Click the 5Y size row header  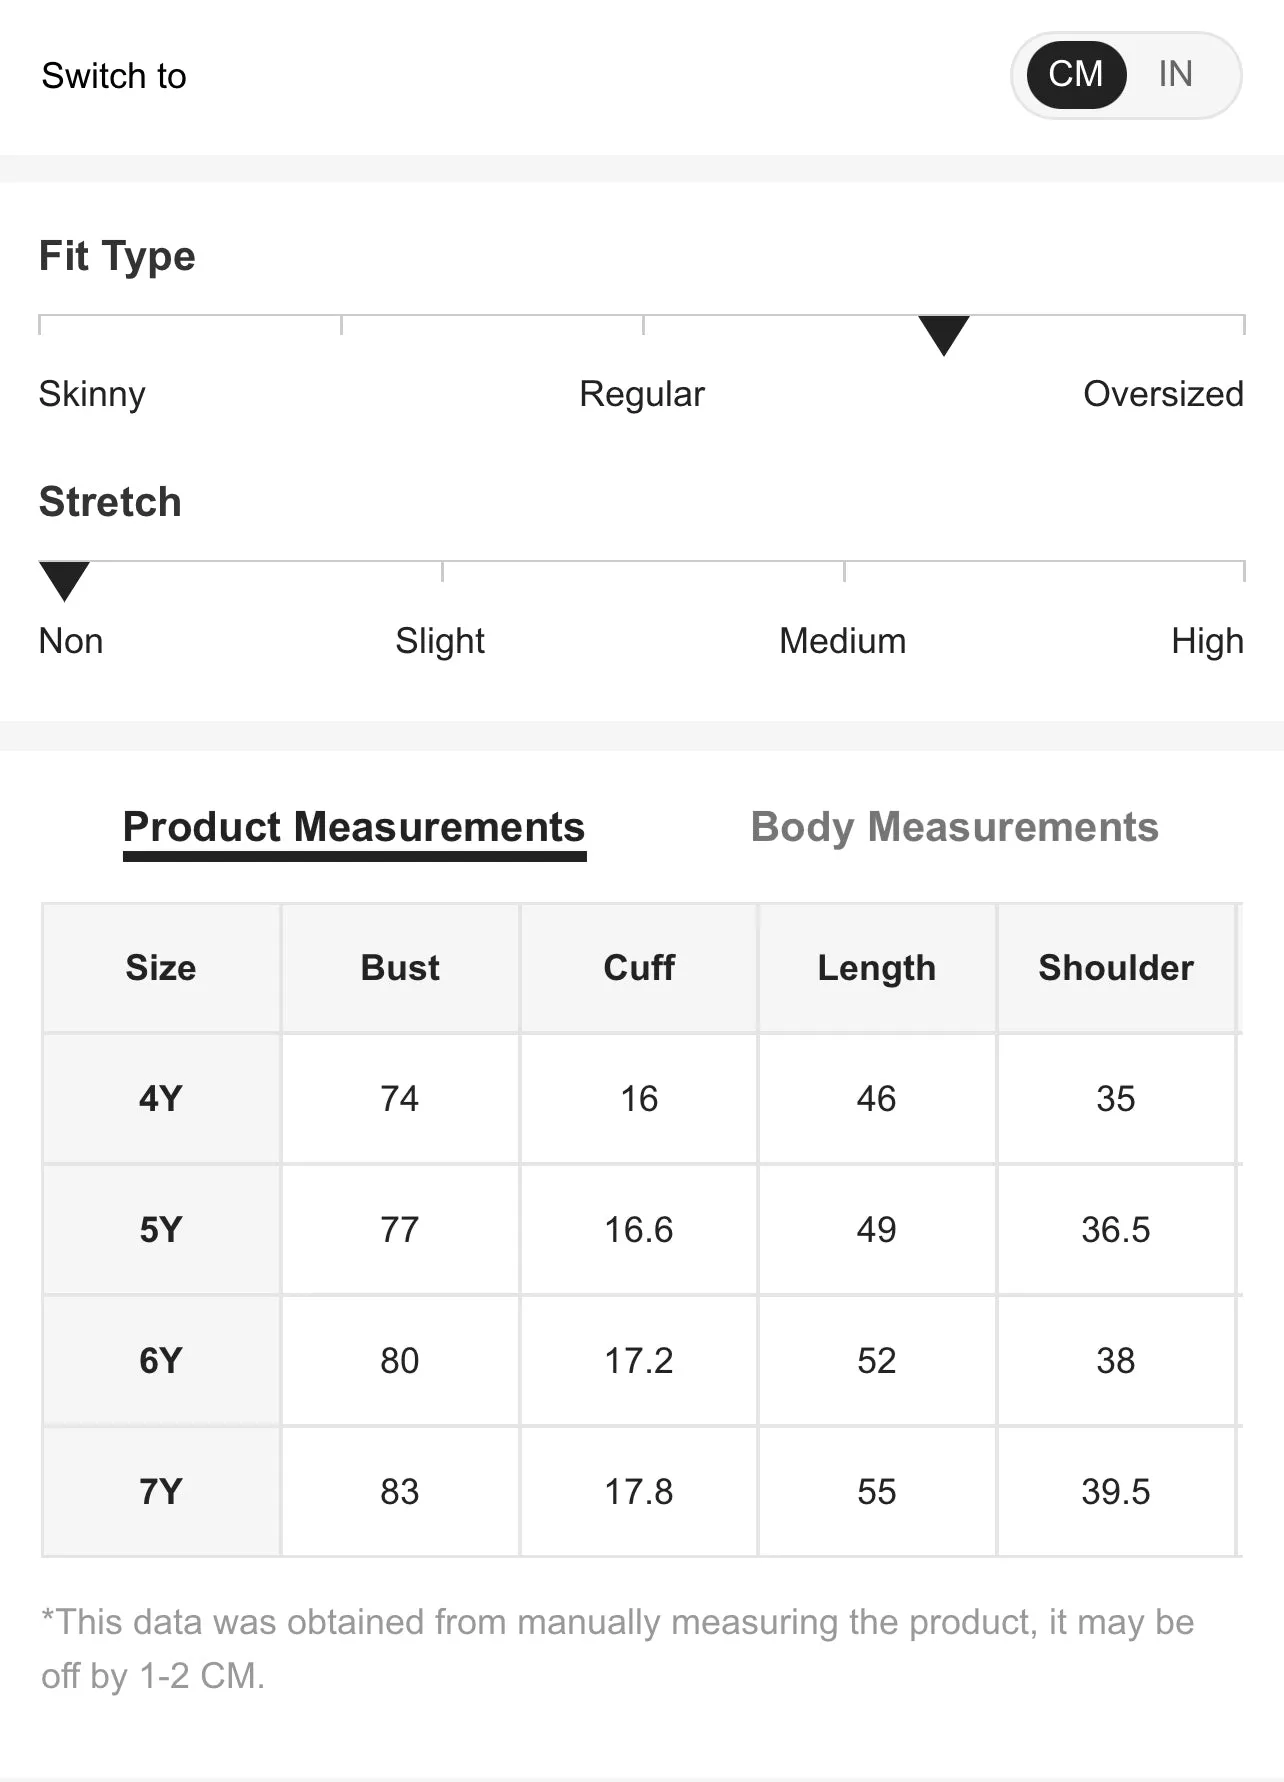click(x=161, y=1229)
